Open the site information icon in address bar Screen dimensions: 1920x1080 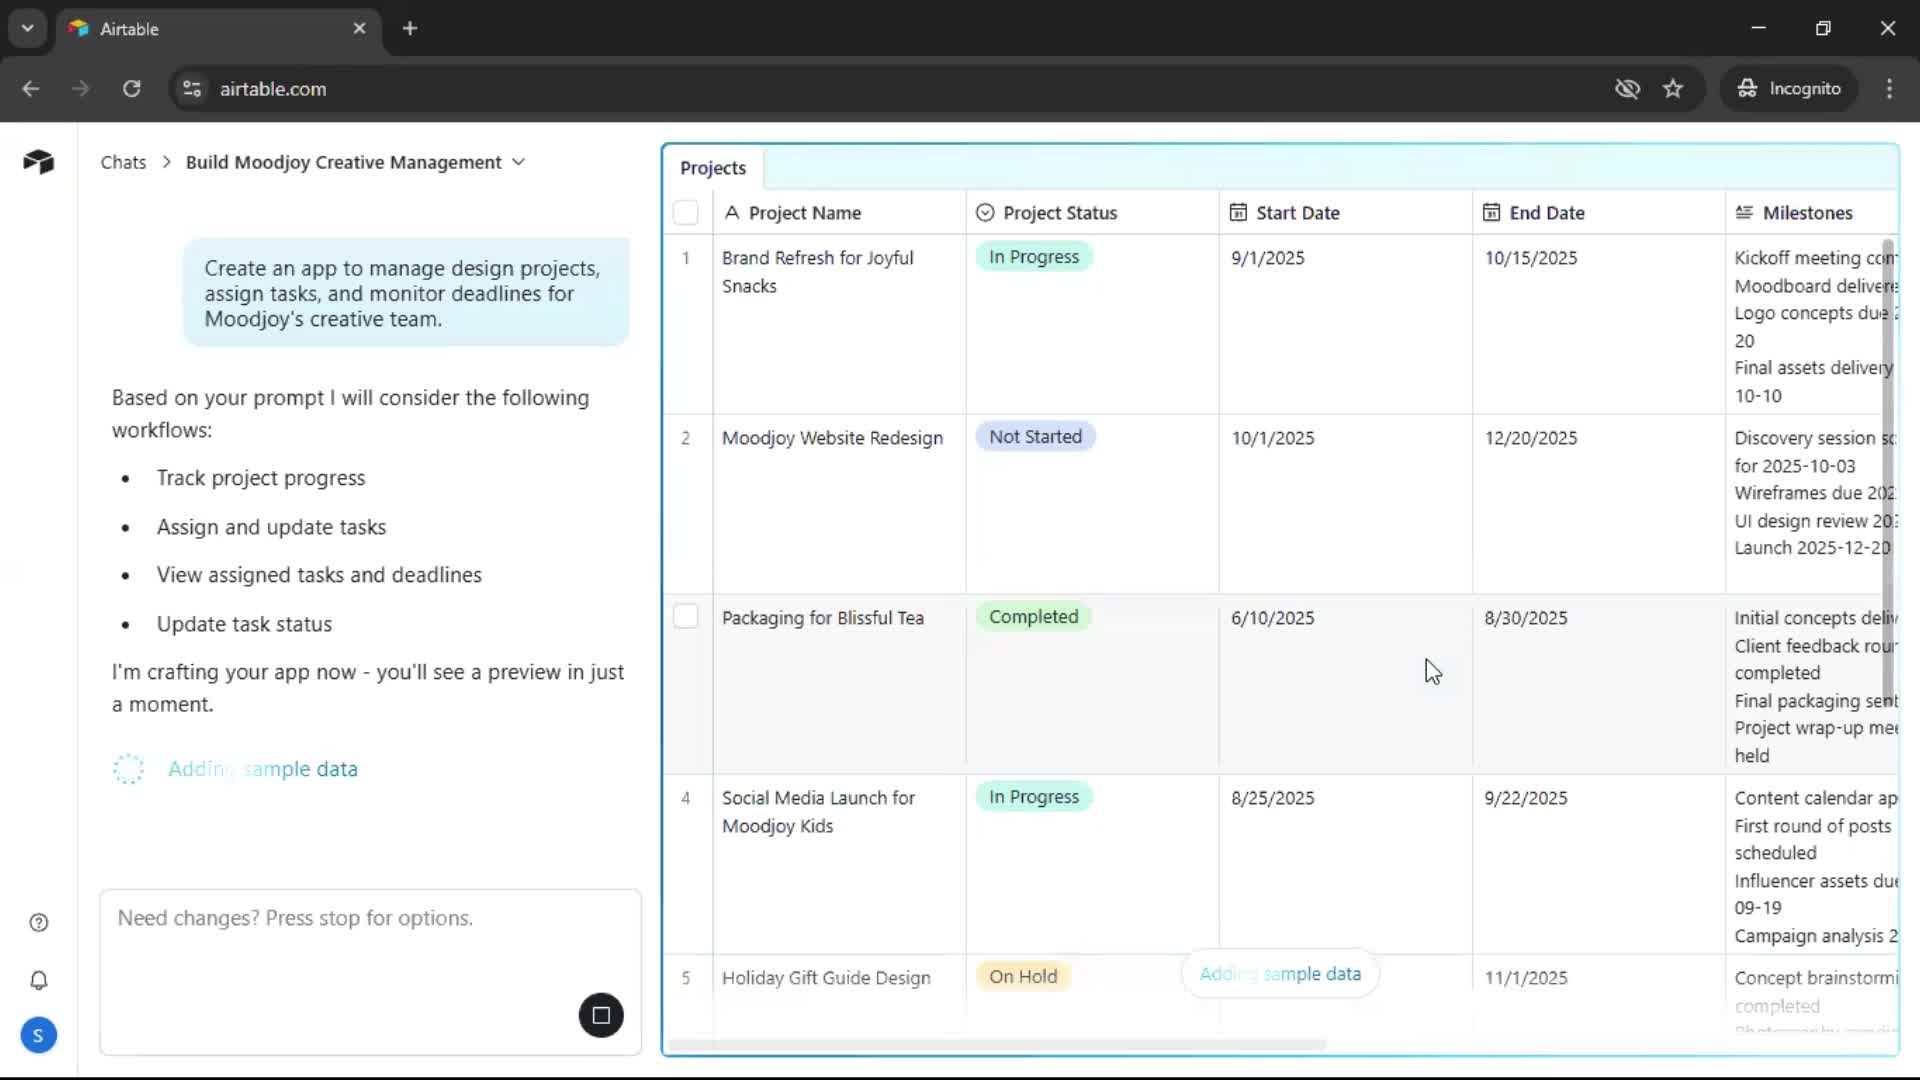(192, 88)
